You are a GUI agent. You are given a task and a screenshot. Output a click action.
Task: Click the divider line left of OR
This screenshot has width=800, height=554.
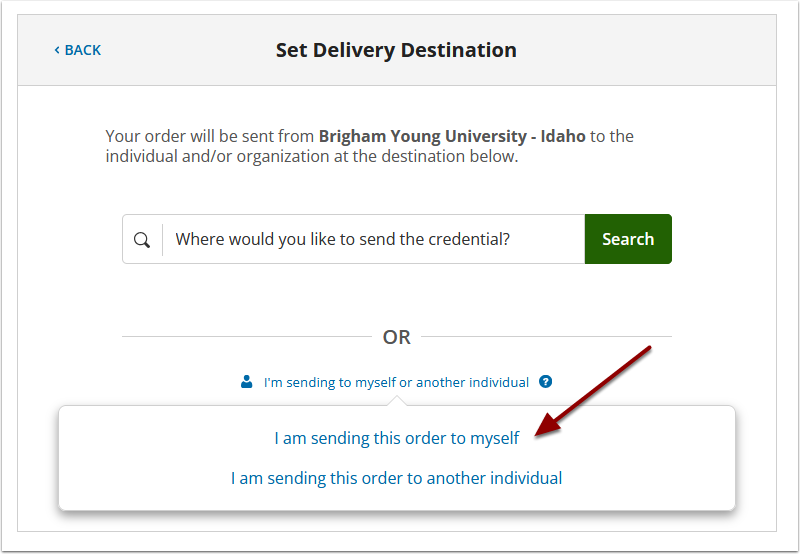tap(247, 337)
